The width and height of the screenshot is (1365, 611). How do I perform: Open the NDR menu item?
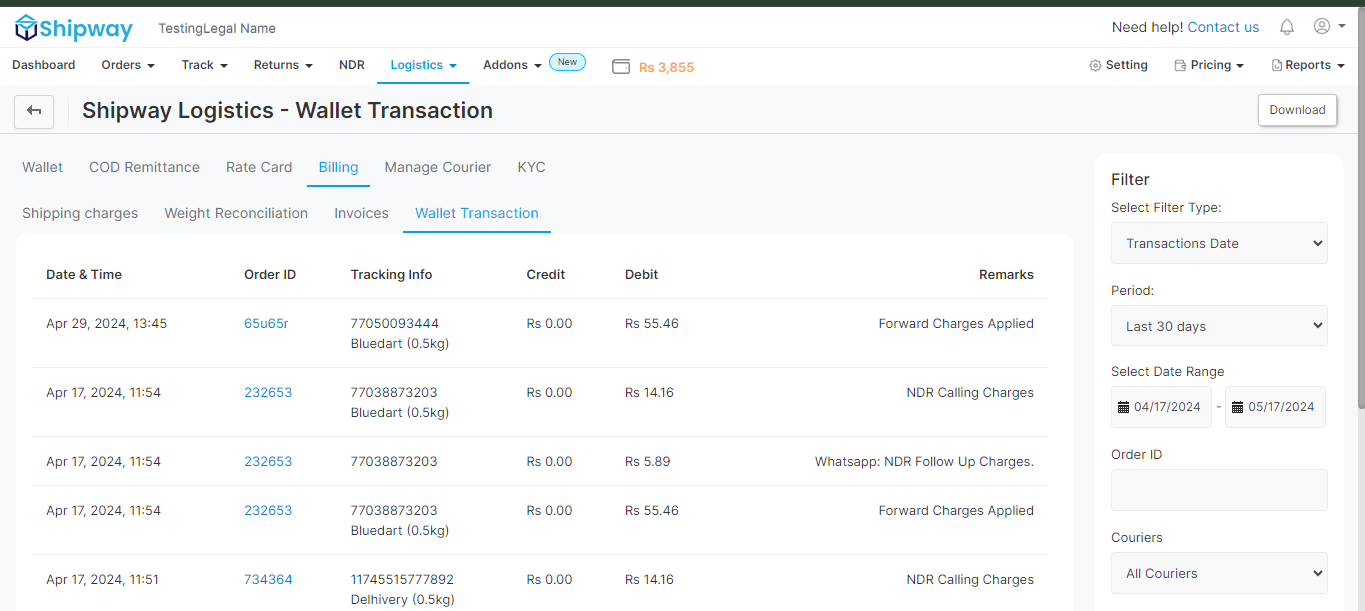(352, 65)
